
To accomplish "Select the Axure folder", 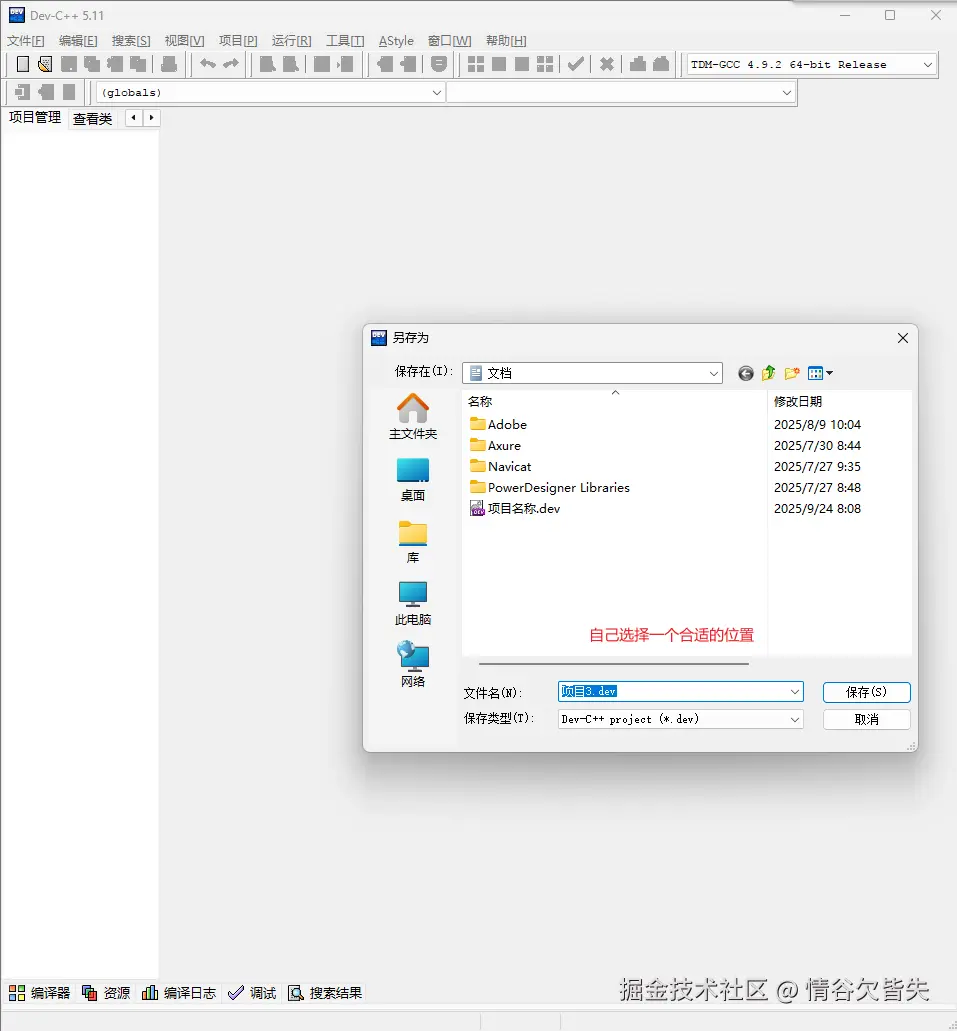I will [x=495, y=446].
